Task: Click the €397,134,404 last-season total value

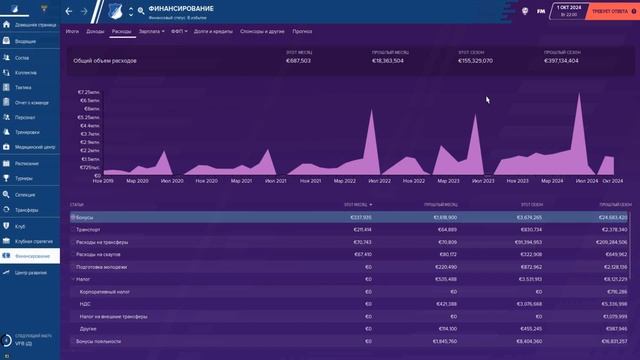Action: [561, 61]
